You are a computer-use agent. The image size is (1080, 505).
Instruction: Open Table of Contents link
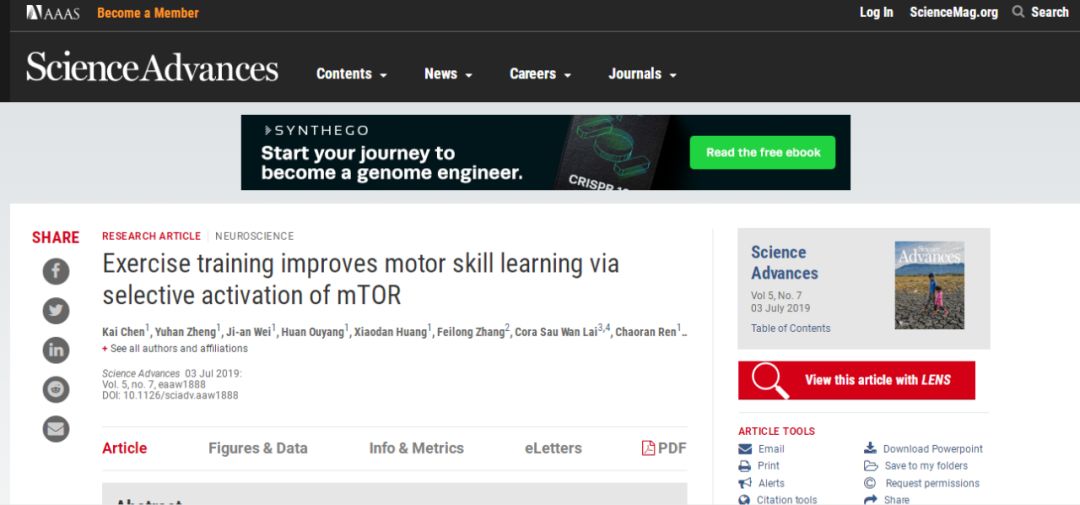791,328
